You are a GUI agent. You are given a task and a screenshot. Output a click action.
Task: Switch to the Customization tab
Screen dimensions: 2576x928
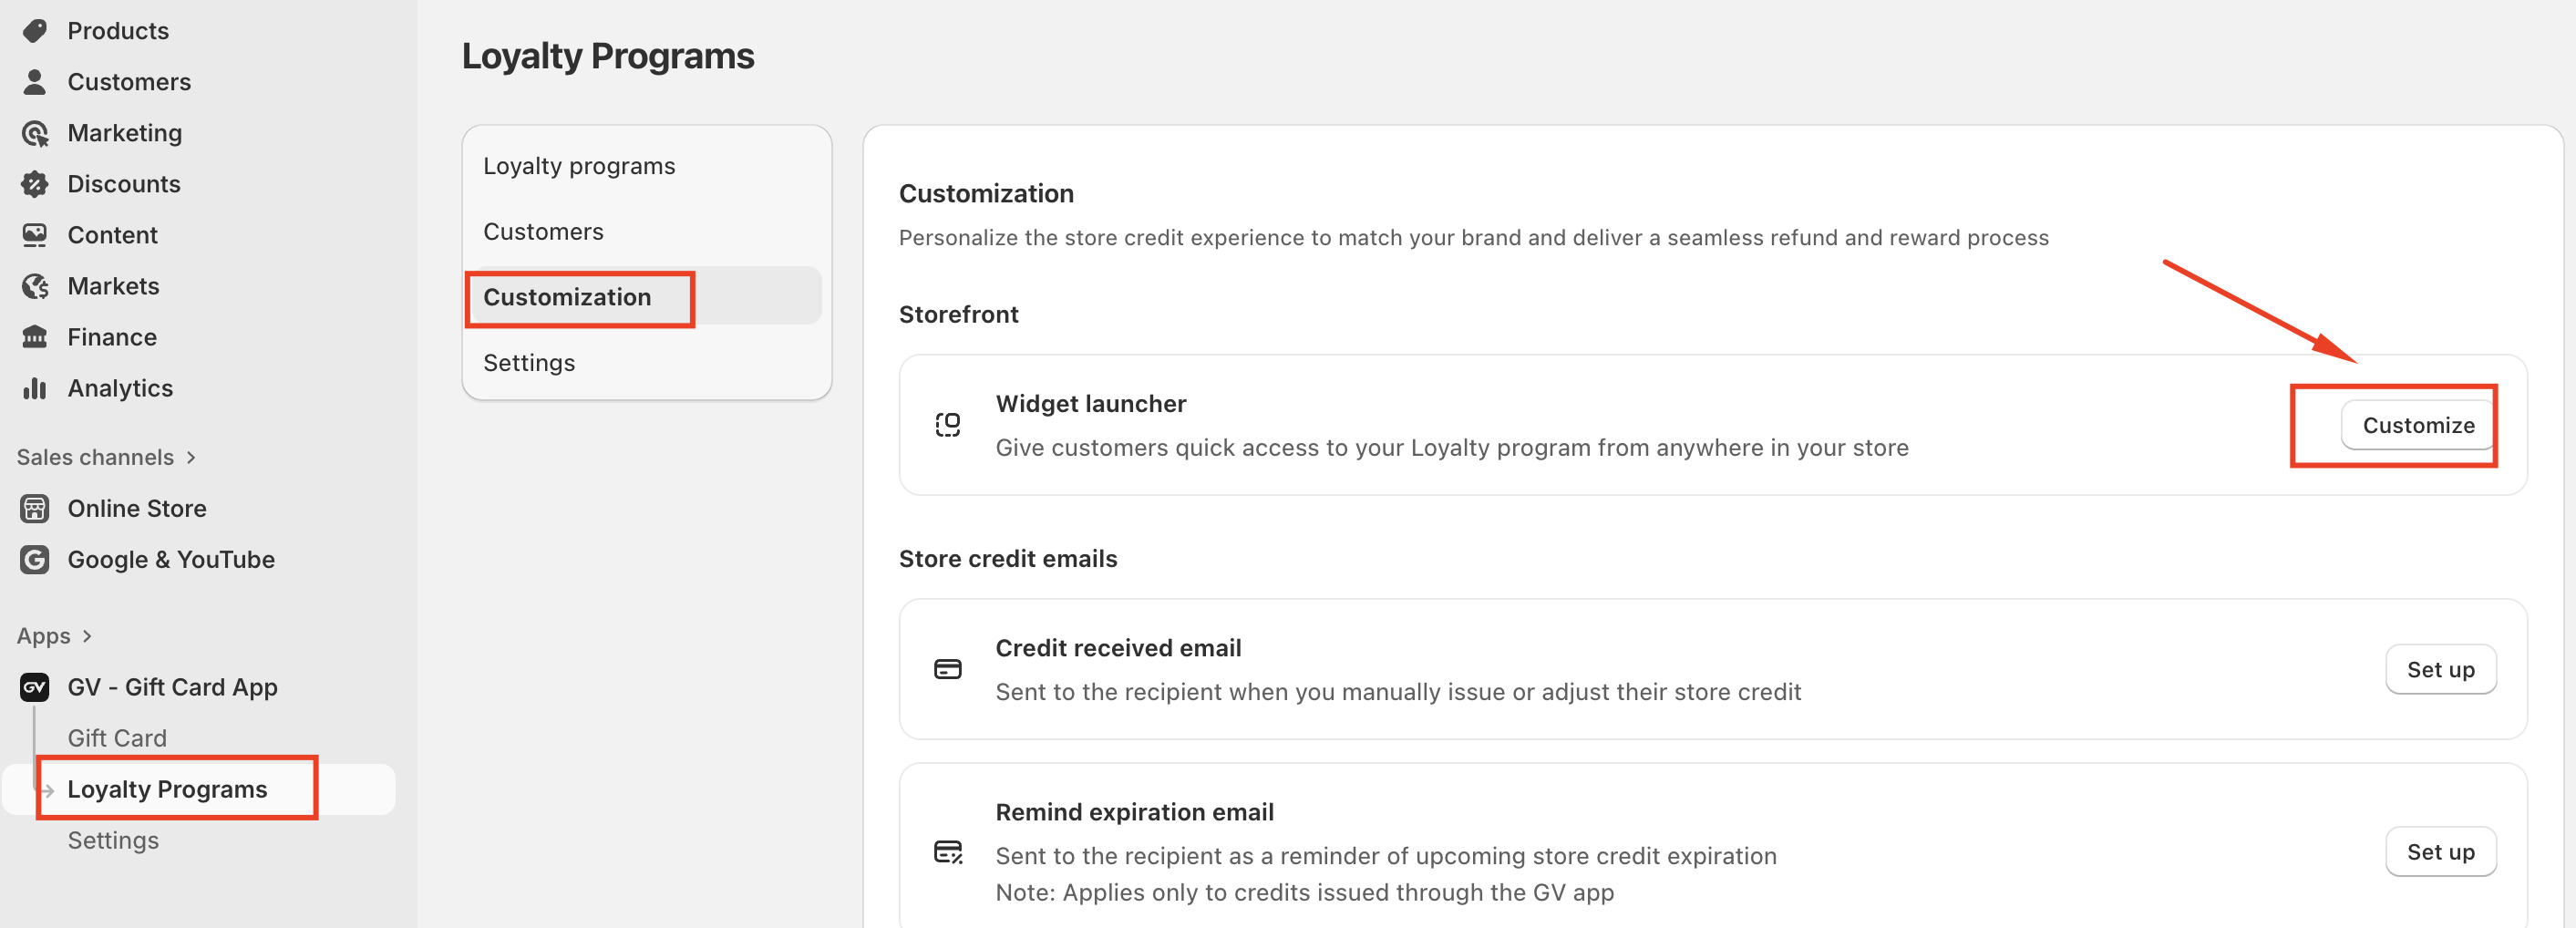(x=567, y=297)
